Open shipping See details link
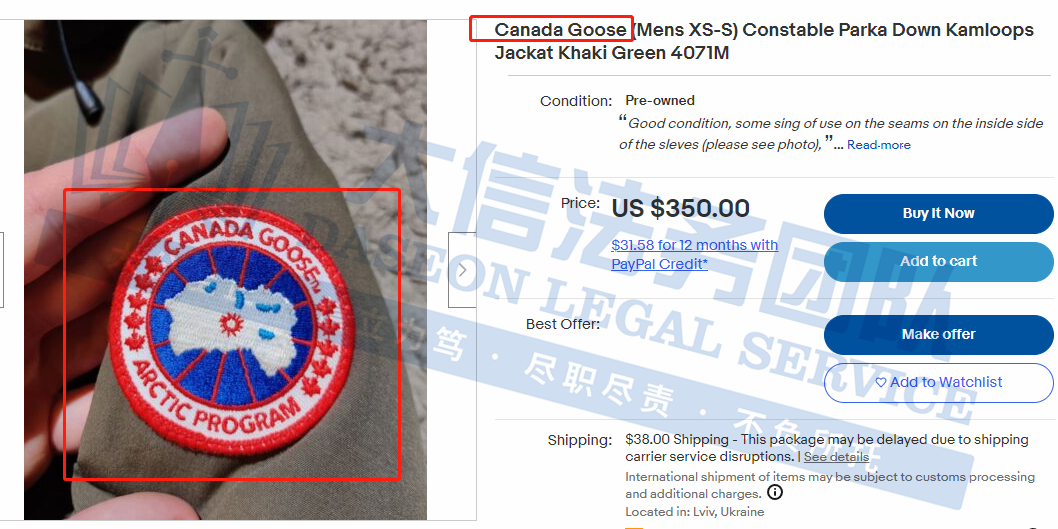1058x529 pixels. coord(836,457)
